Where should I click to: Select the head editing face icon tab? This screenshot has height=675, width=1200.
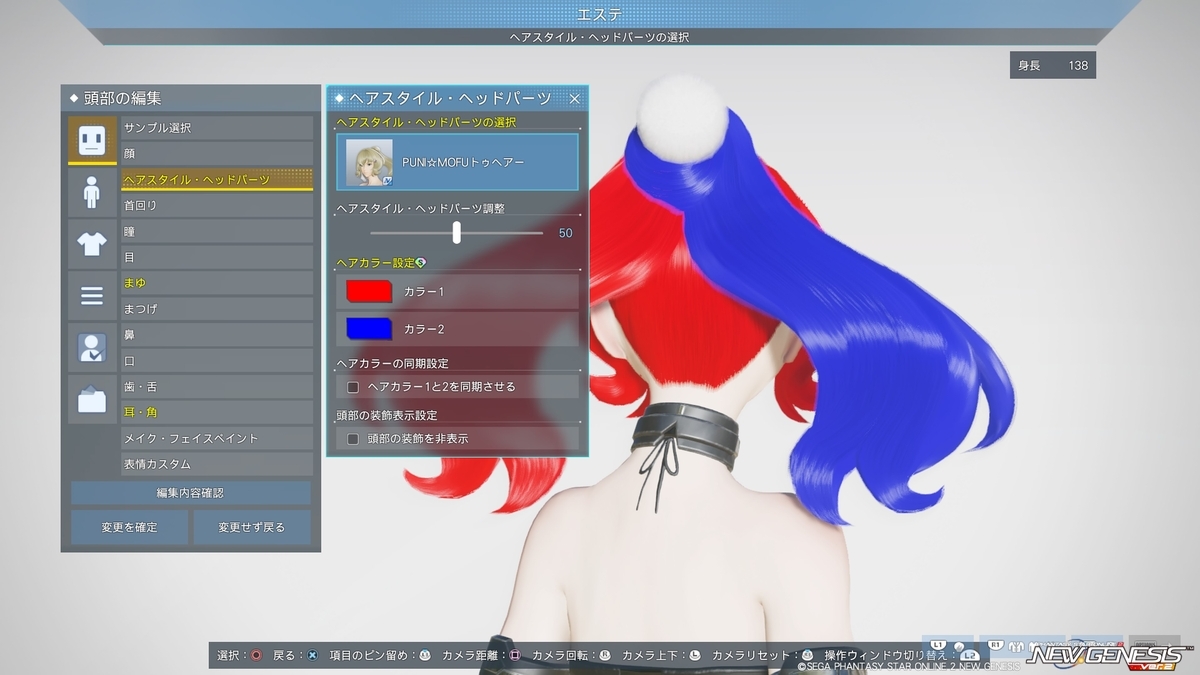click(92, 139)
